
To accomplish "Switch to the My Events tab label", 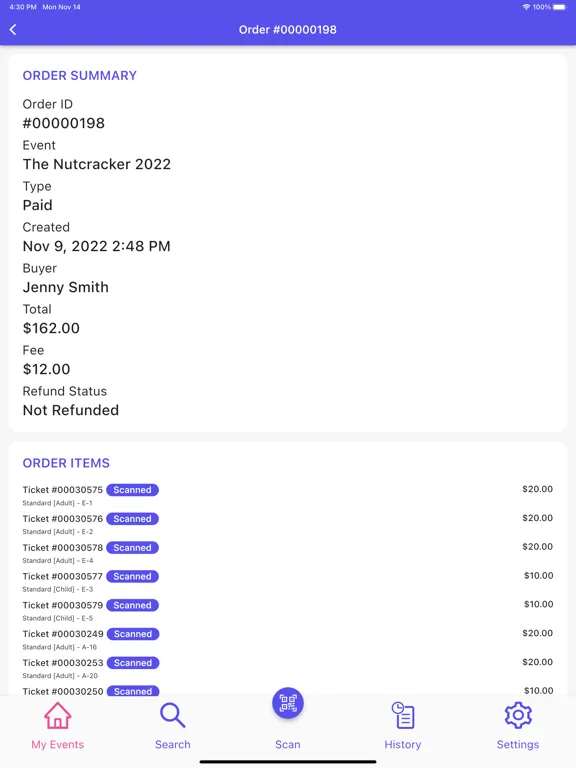I will pos(58,744).
